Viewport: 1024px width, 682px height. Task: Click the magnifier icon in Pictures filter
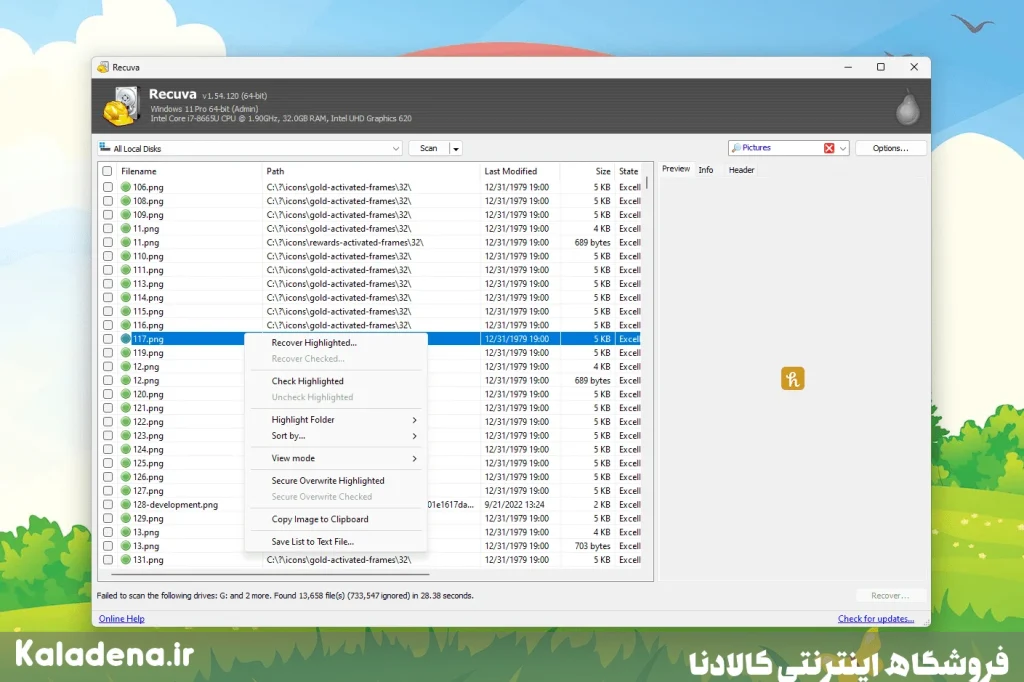click(736, 148)
